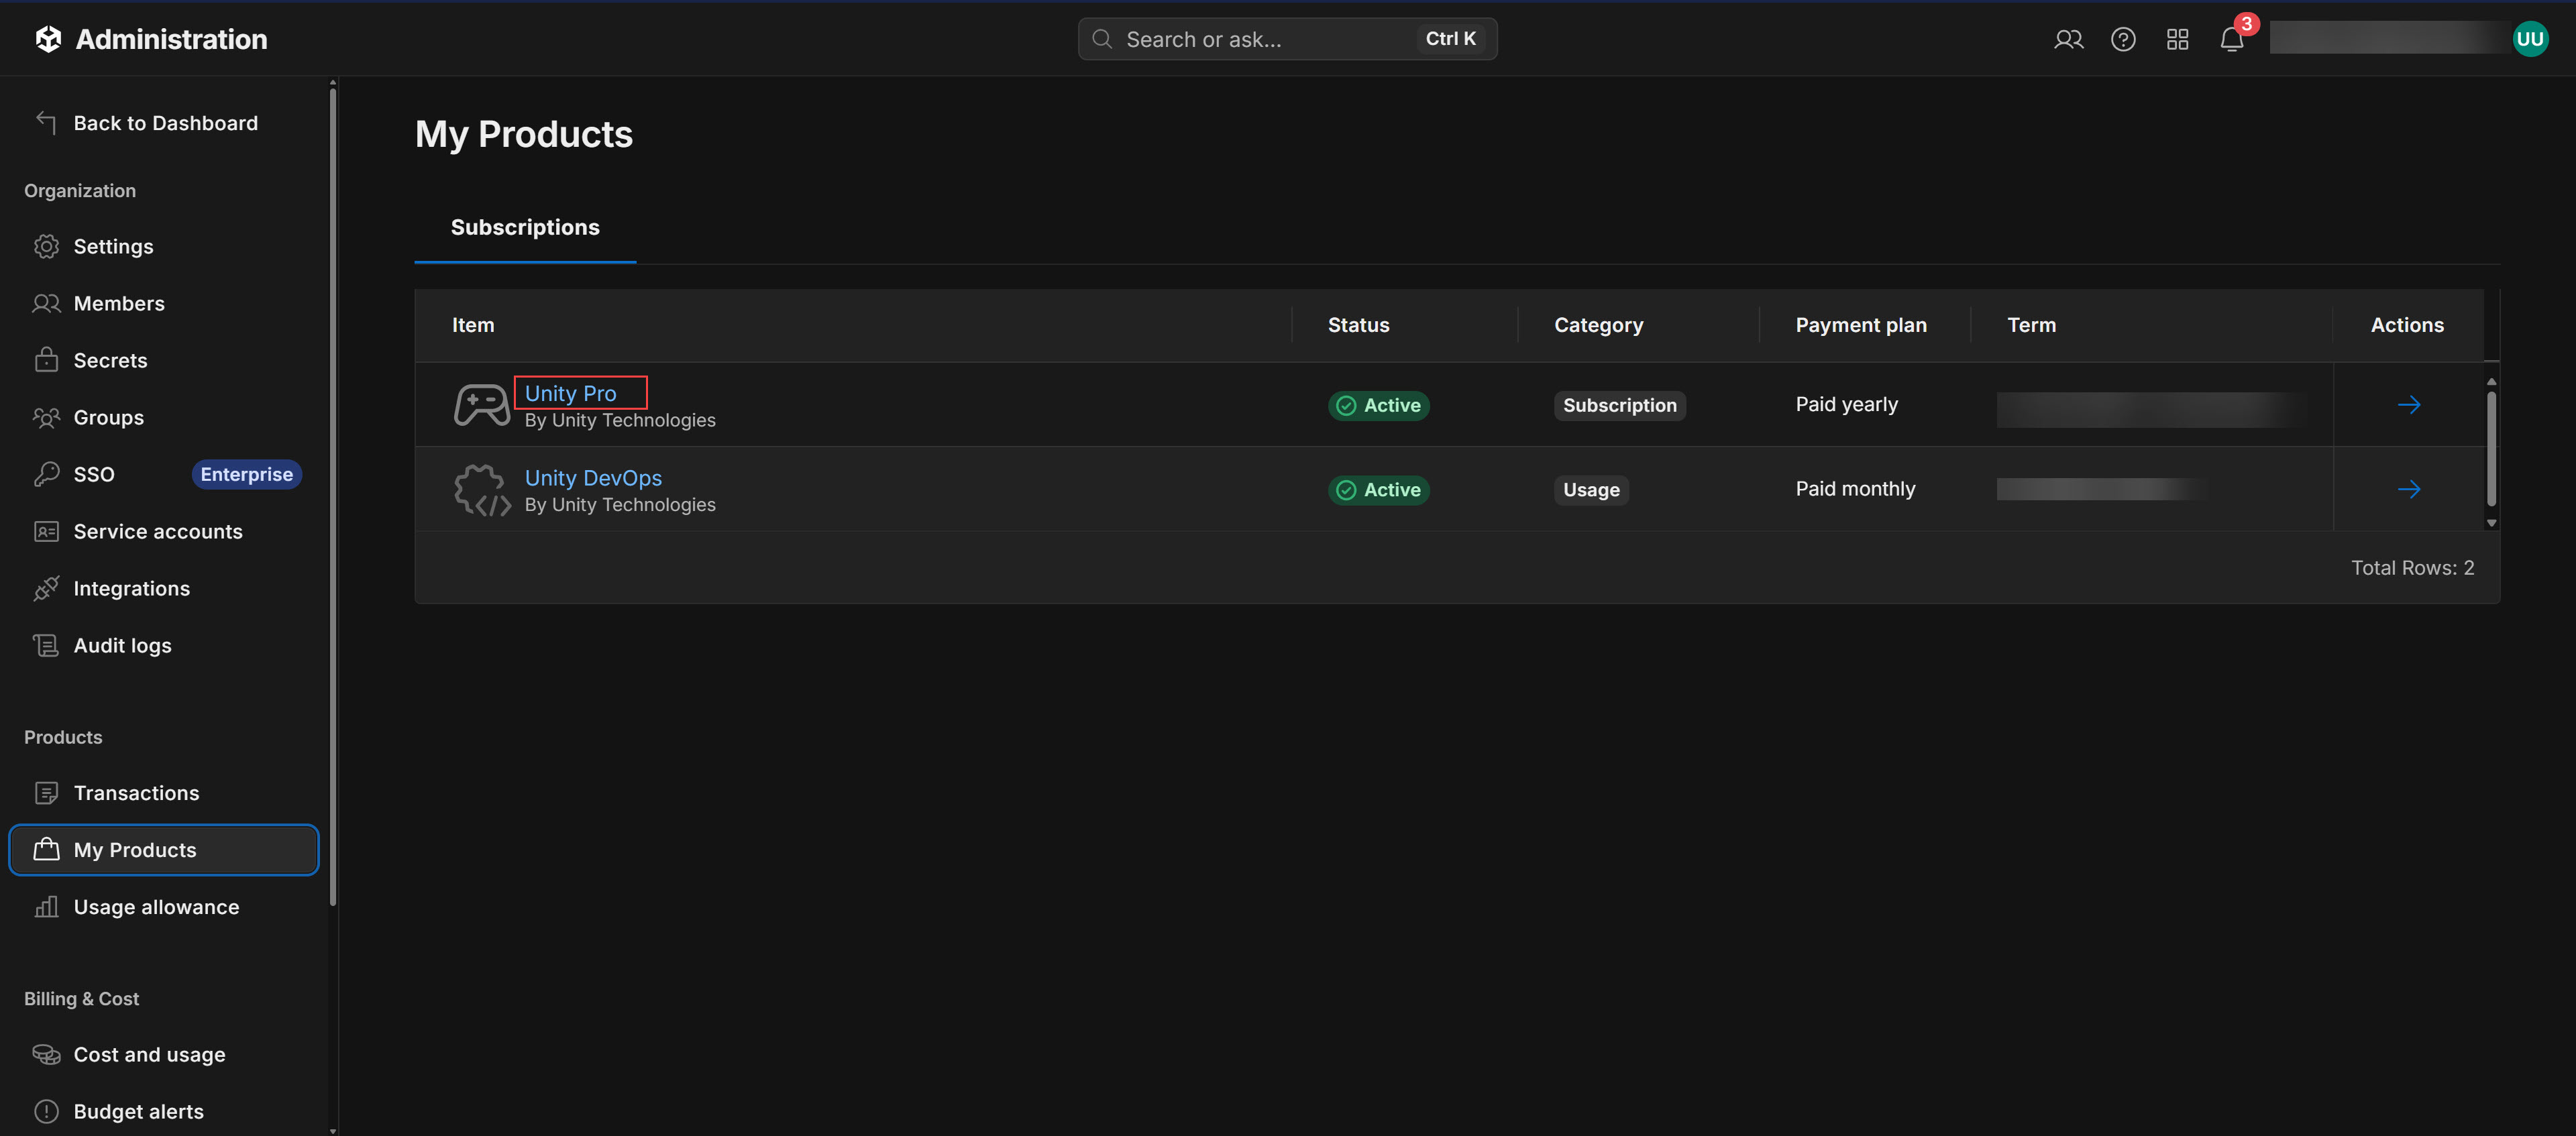This screenshot has width=2576, height=1136.
Task: Open Unity DevOps row action arrow
Action: (2408, 489)
